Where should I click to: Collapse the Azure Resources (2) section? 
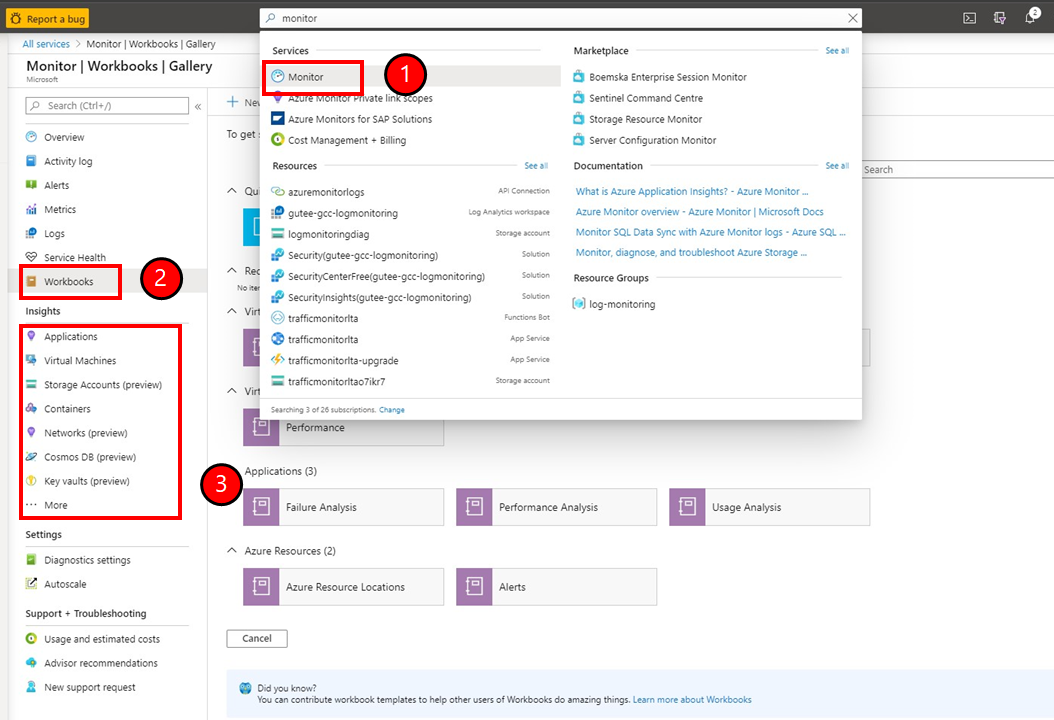232,550
